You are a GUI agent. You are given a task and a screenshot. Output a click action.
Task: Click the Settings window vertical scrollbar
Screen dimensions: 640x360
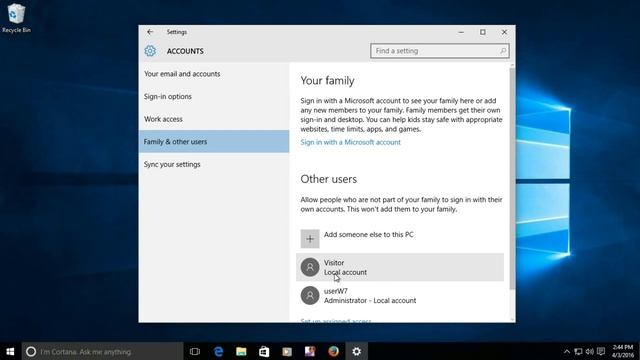click(x=512, y=180)
